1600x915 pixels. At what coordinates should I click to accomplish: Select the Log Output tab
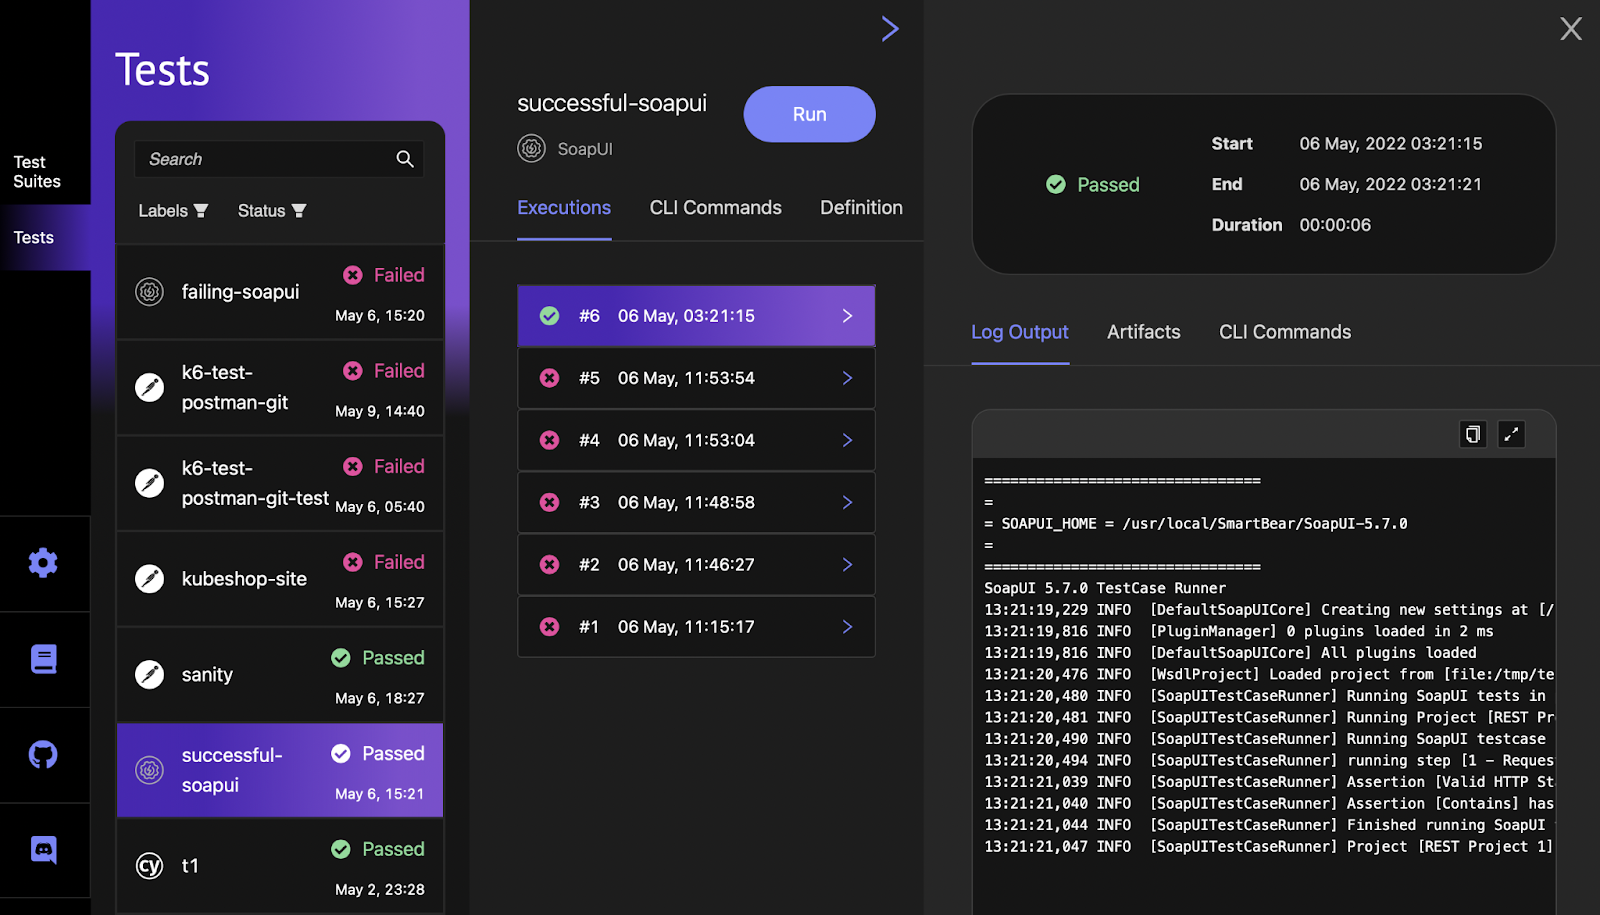(x=1020, y=332)
